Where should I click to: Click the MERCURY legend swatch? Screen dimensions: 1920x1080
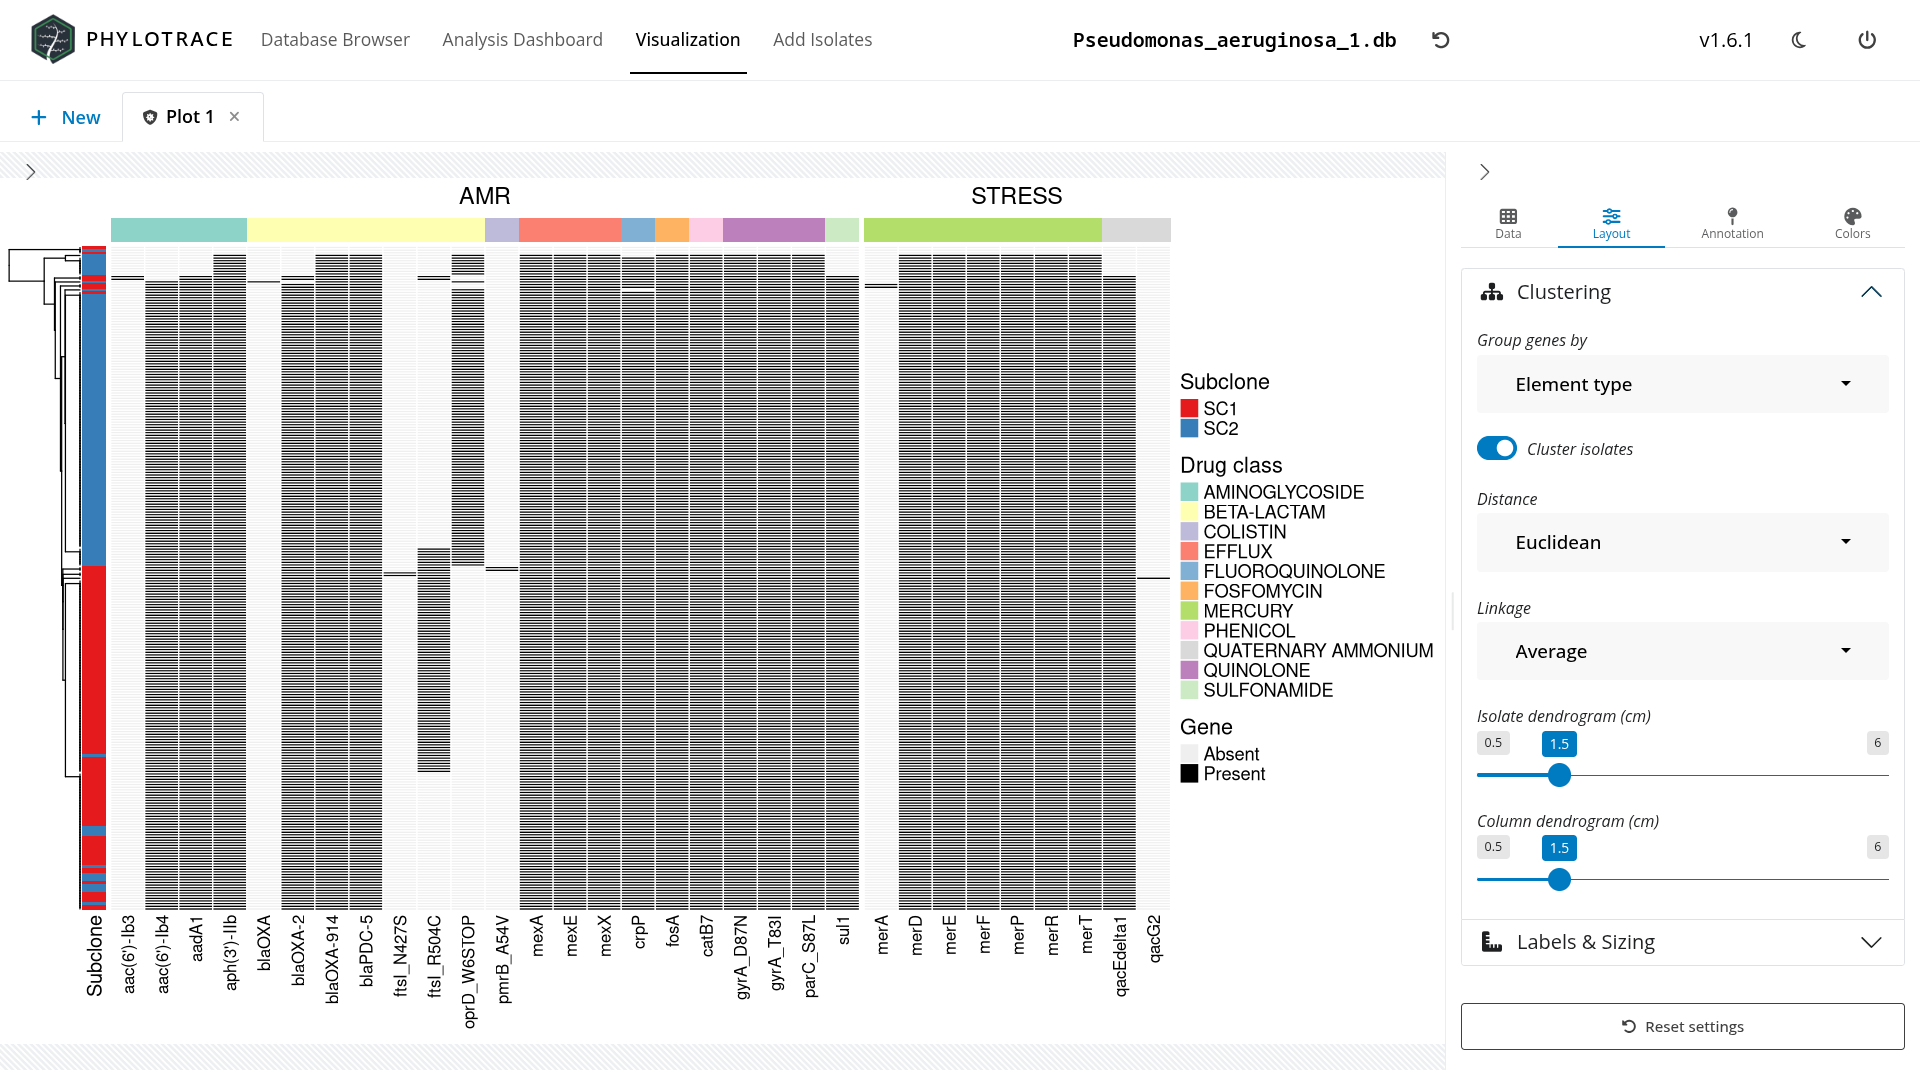pos(1189,611)
